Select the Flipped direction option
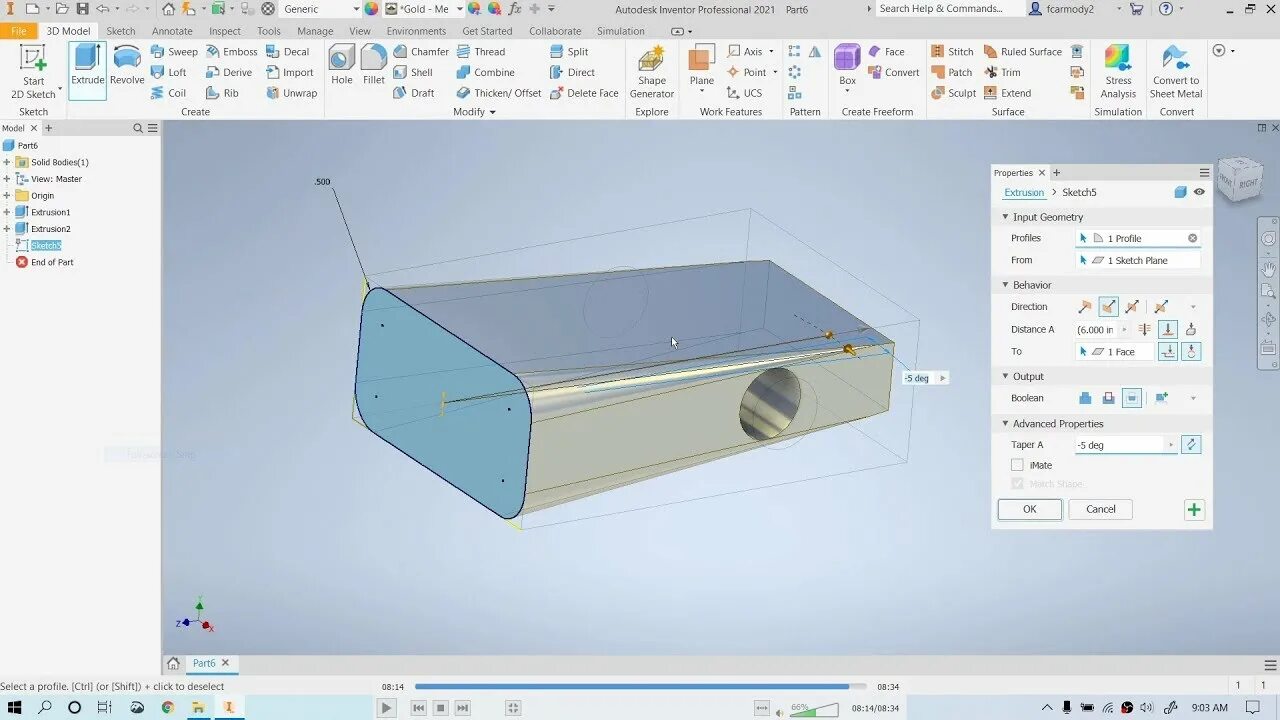 (x=1108, y=307)
